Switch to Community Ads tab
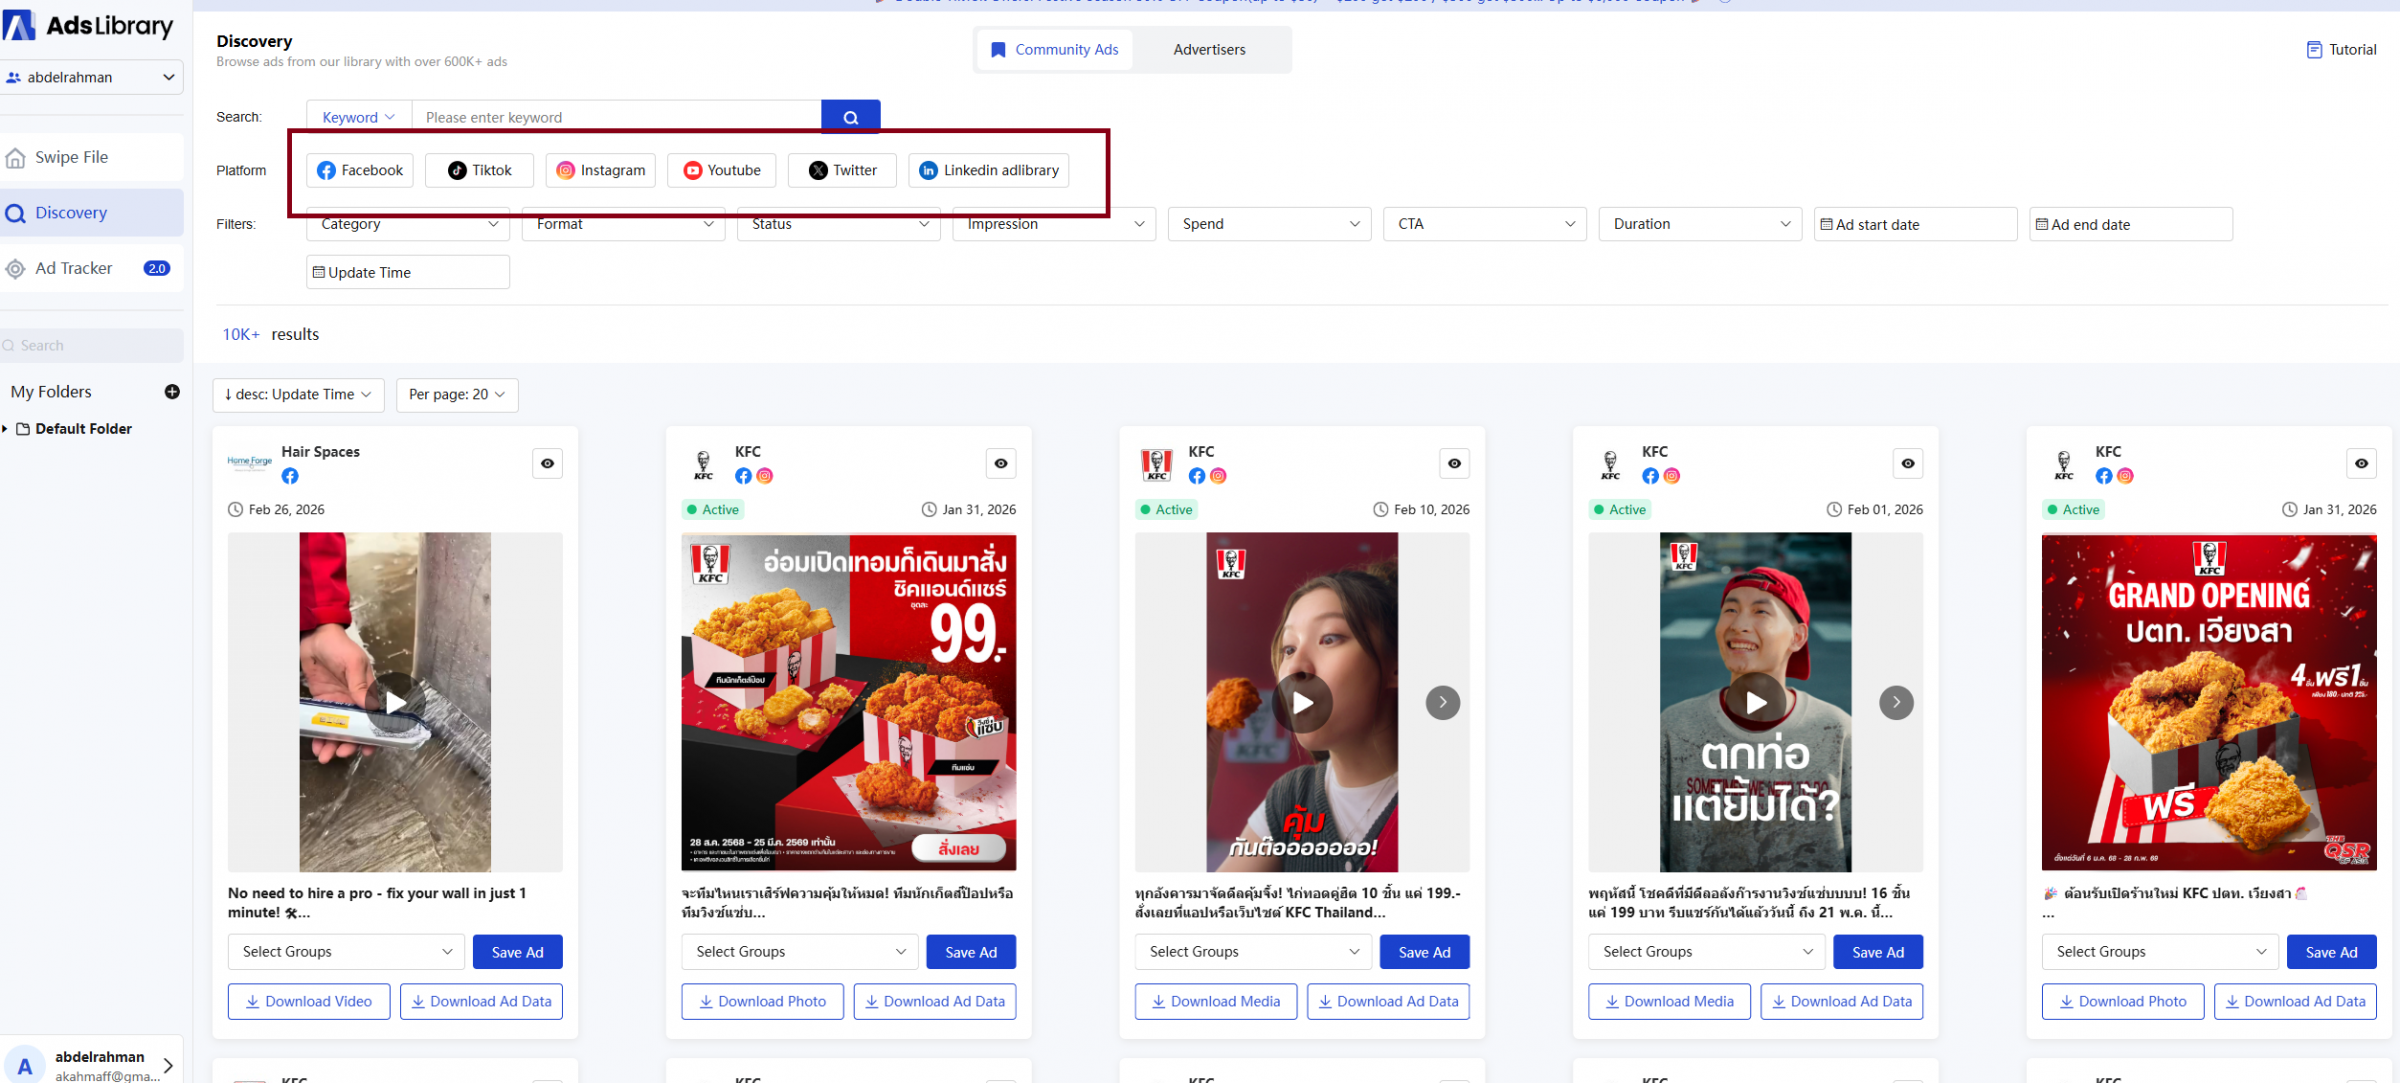The height and width of the screenshot is (1083, 2400). click(1055, 49)
